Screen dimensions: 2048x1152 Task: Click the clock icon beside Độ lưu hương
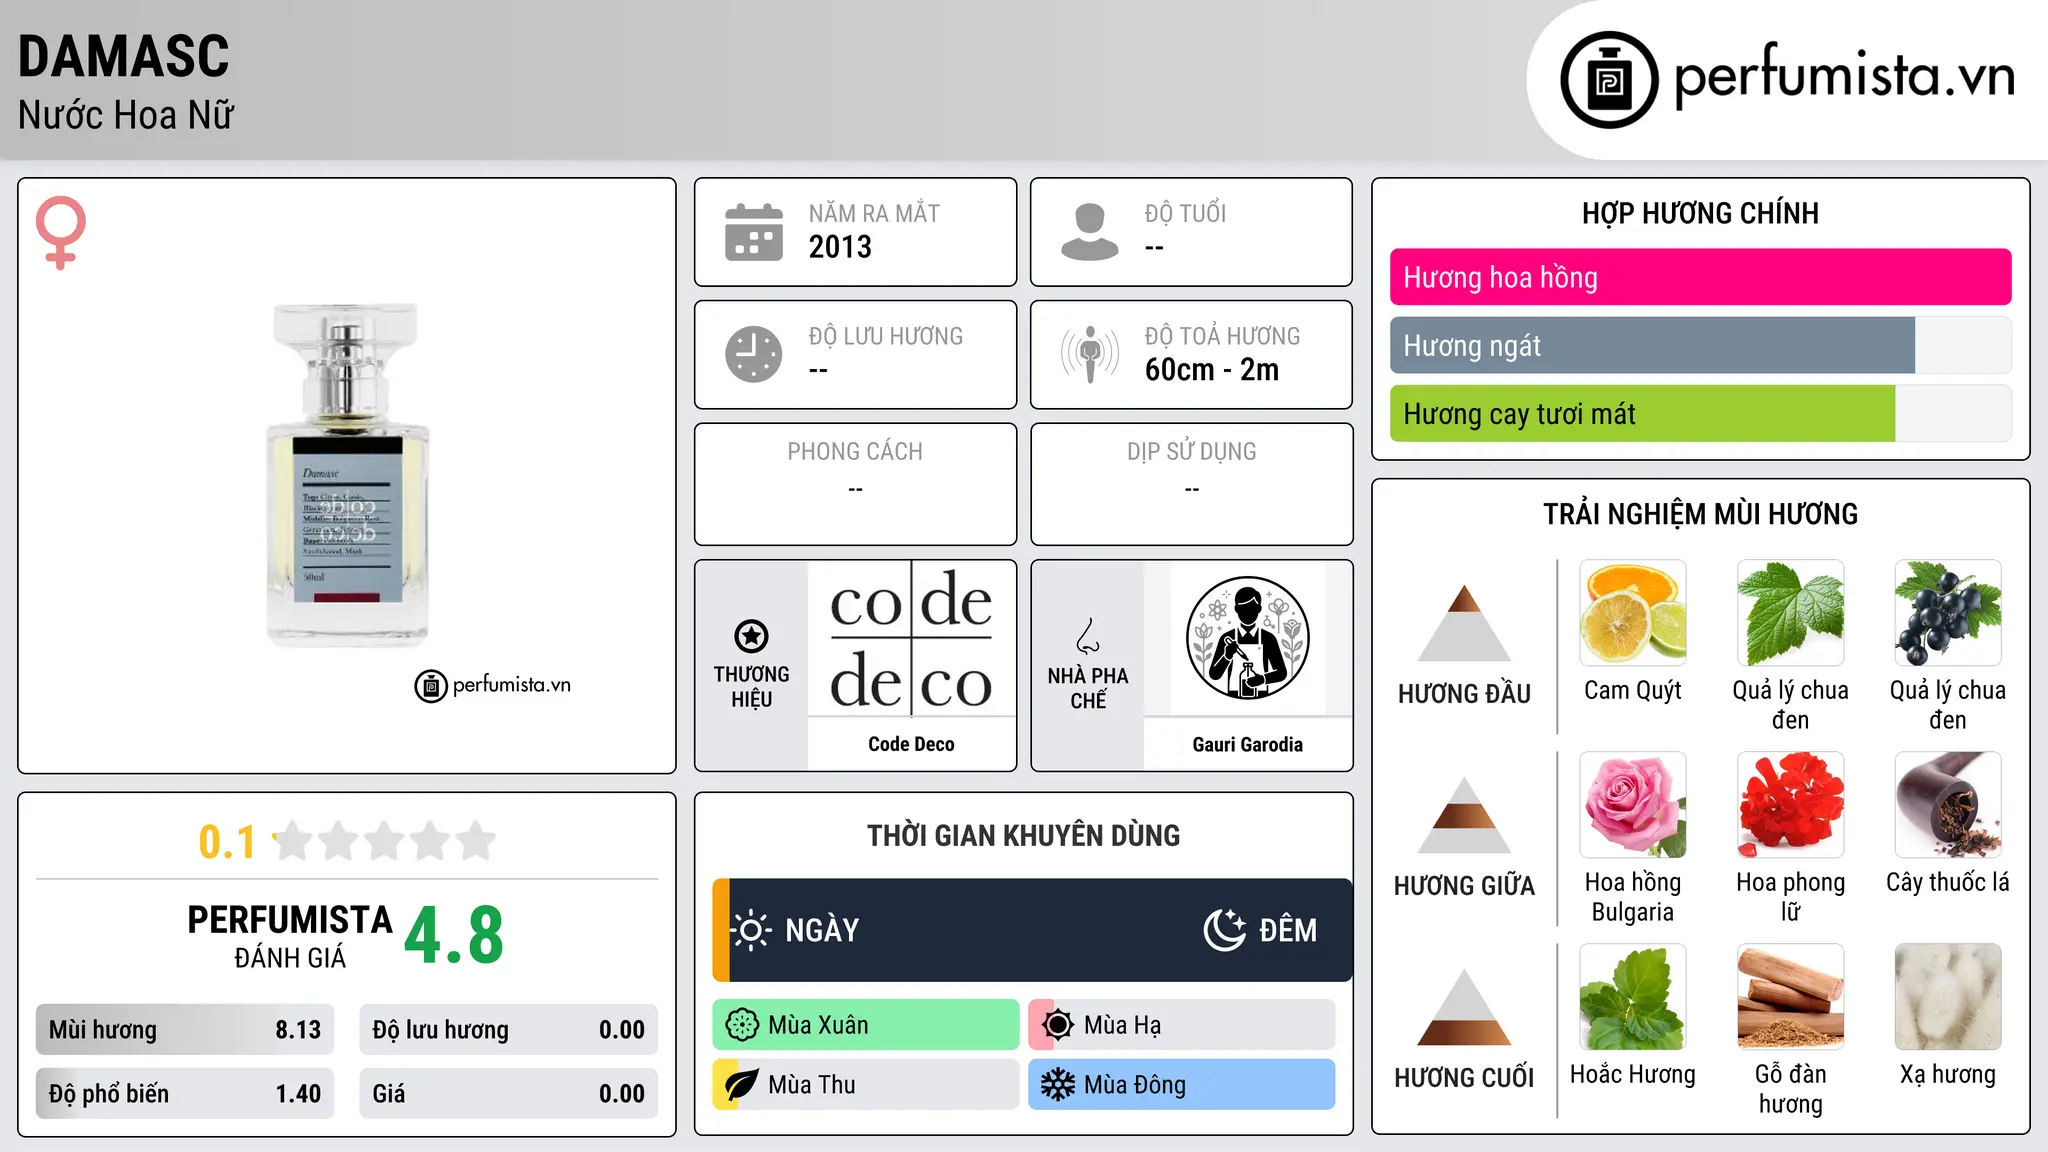(754, 354)
